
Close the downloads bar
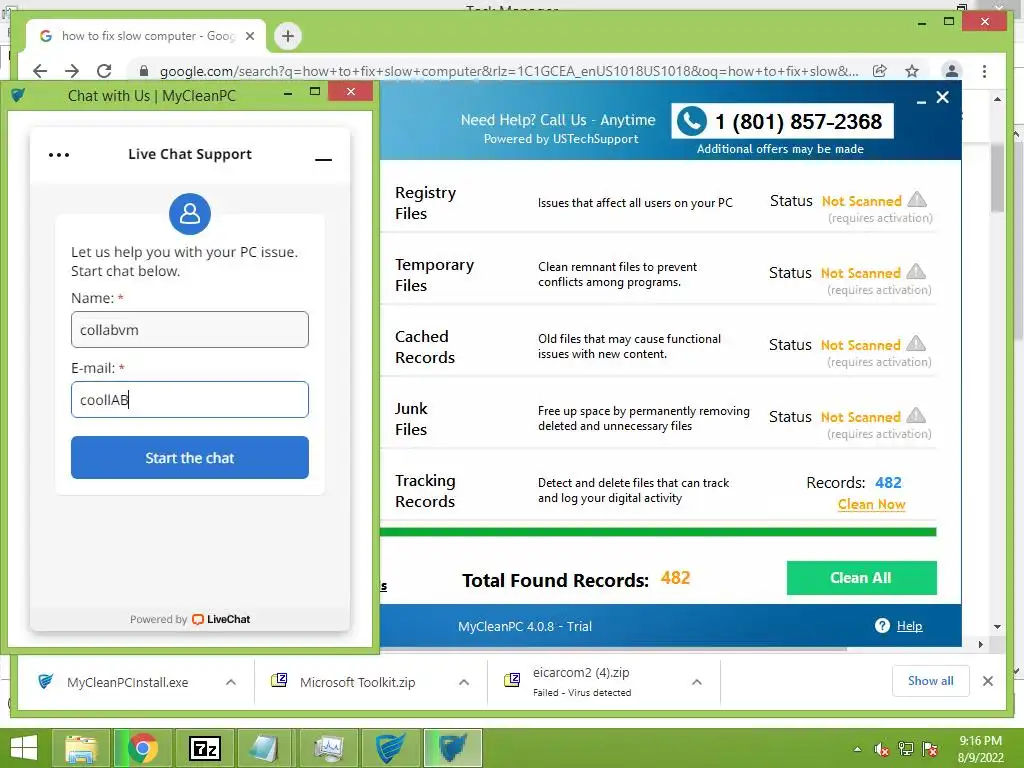988,681
